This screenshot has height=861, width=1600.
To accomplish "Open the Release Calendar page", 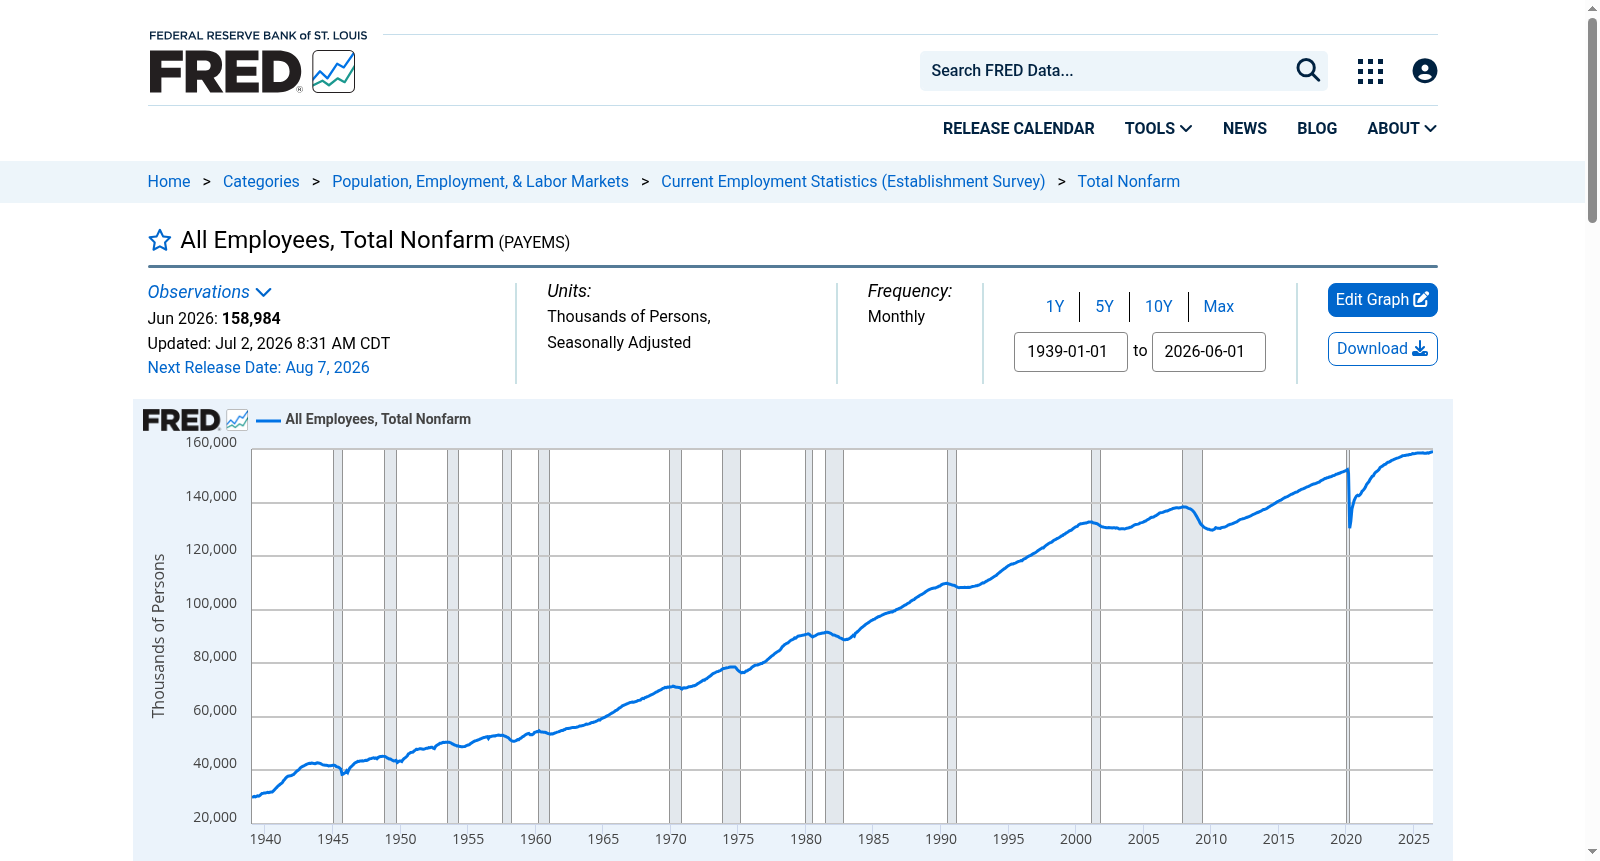I will [x=1018, y=128].
